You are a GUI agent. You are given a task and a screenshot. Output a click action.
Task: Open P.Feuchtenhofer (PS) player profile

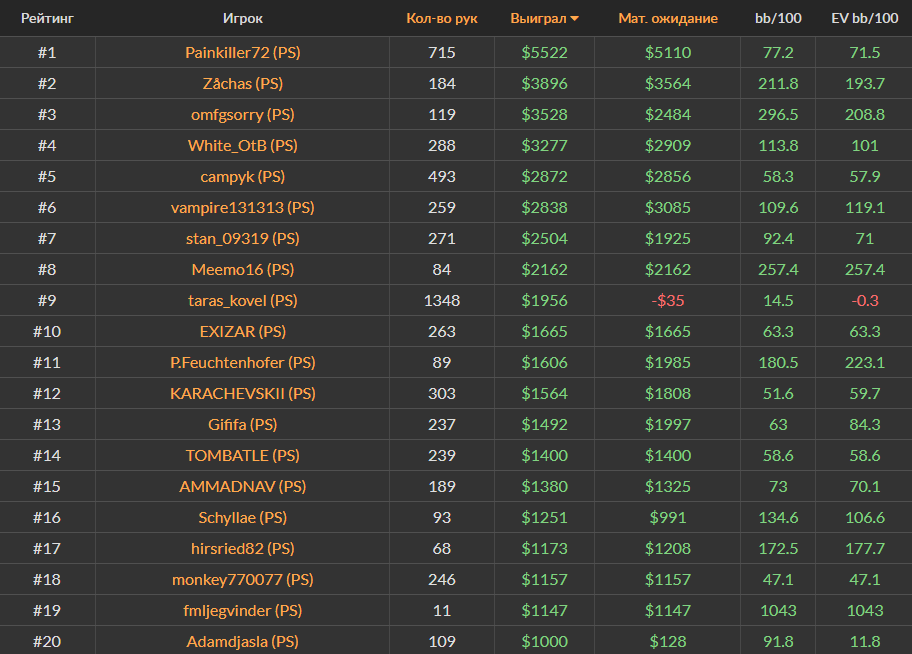point(242,362)
